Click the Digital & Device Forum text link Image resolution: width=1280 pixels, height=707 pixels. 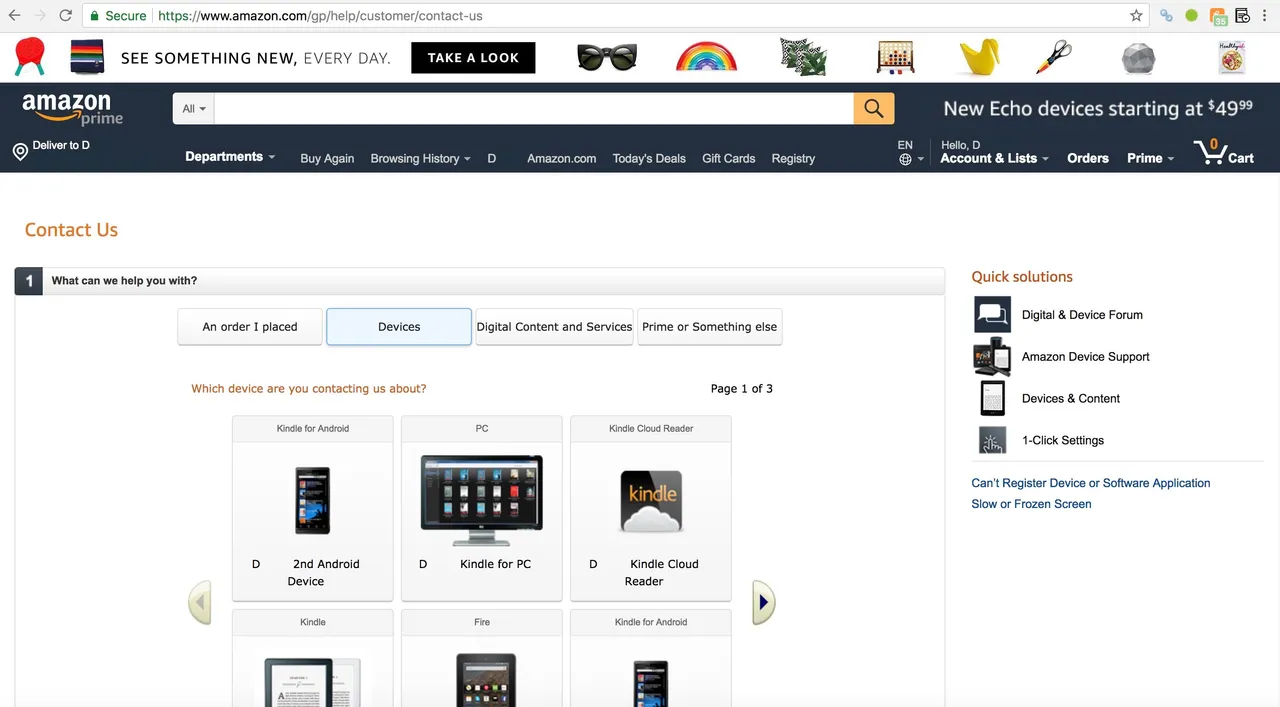pyautogui.click(x=1082, y=315)
